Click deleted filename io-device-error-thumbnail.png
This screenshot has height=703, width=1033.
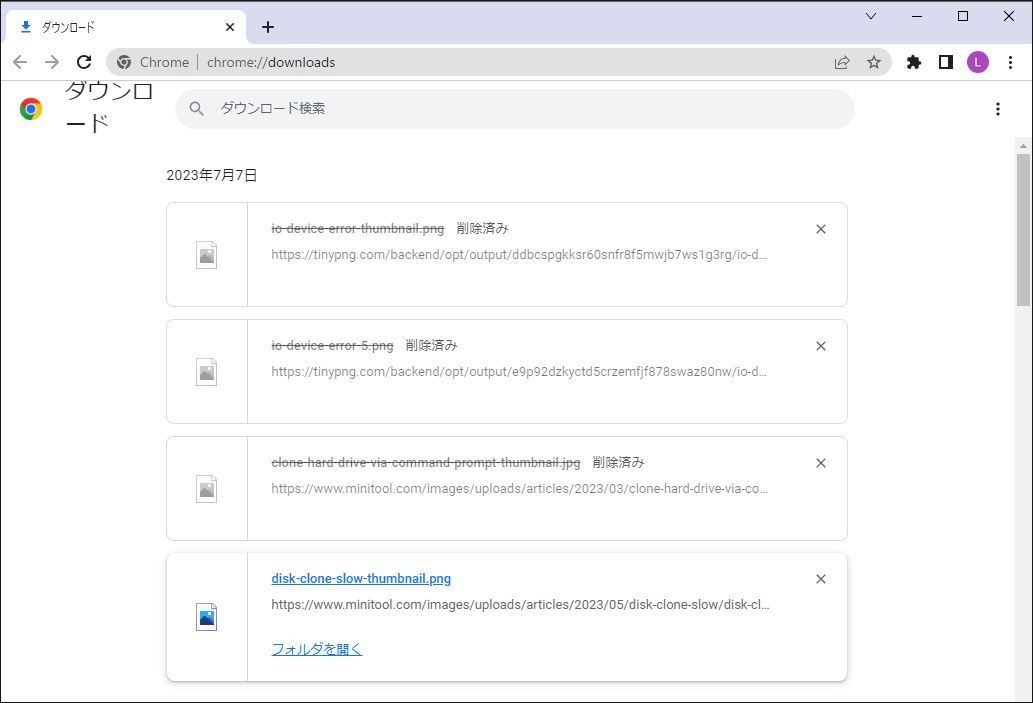click(358, 229)
